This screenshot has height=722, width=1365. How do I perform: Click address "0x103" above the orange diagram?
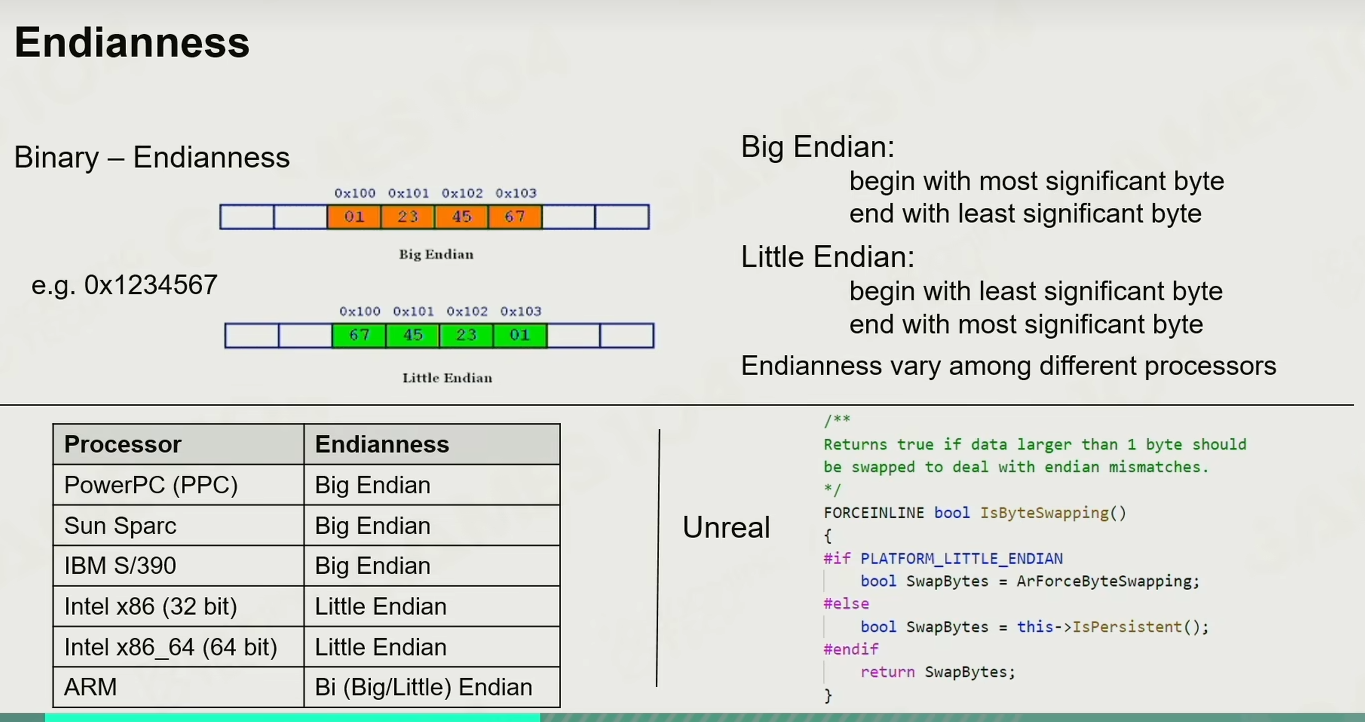[516, 193]
